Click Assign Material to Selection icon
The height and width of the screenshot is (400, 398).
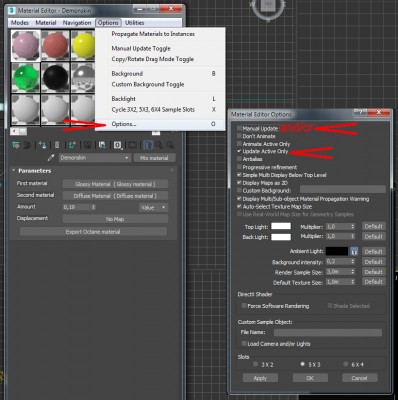click(42, 145)
